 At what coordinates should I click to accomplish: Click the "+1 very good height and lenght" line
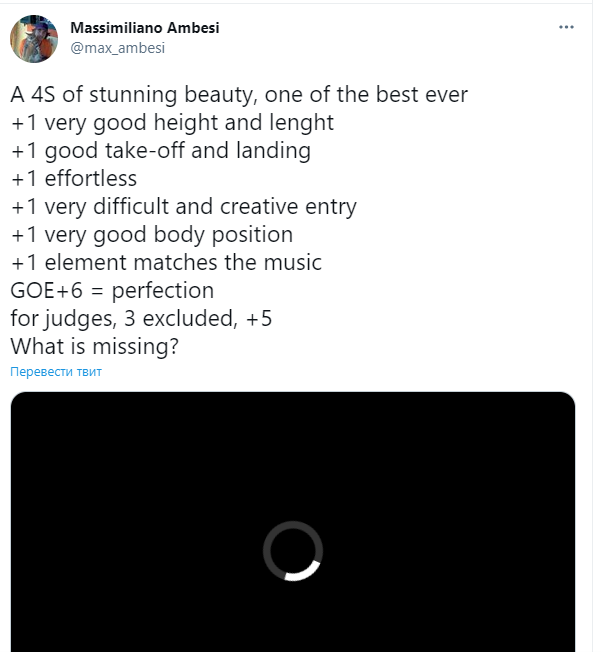[172, 123]
